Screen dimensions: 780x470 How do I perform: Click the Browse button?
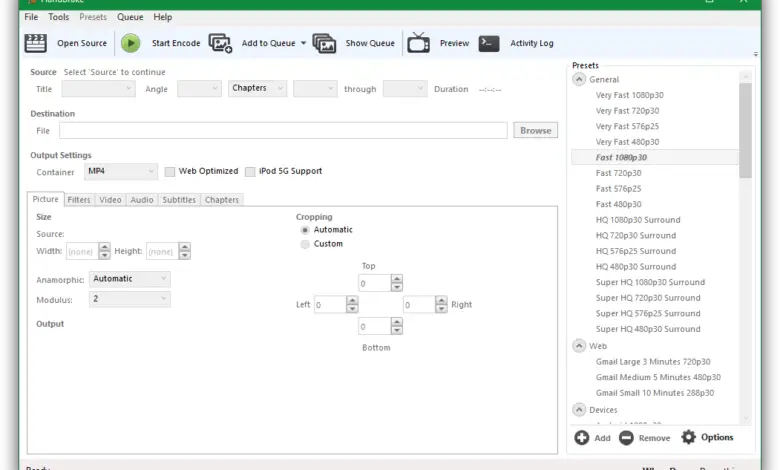tap(536, 130)
